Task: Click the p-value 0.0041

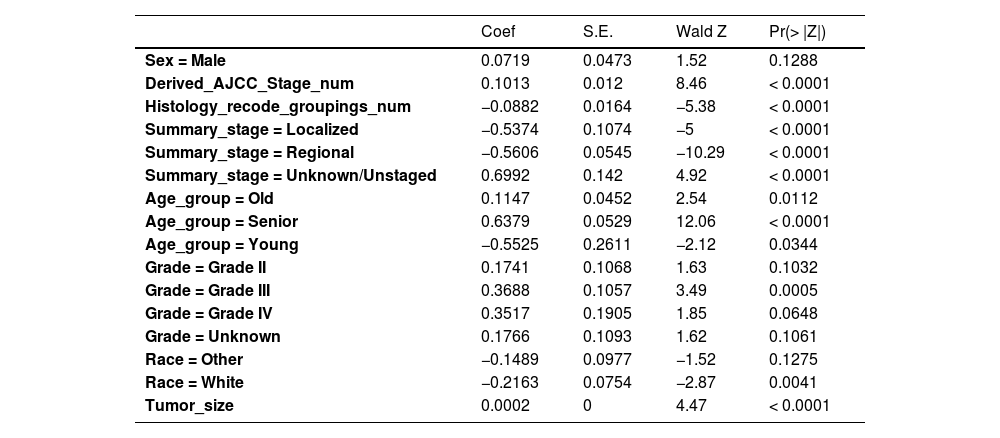Action: click(793, 383)
